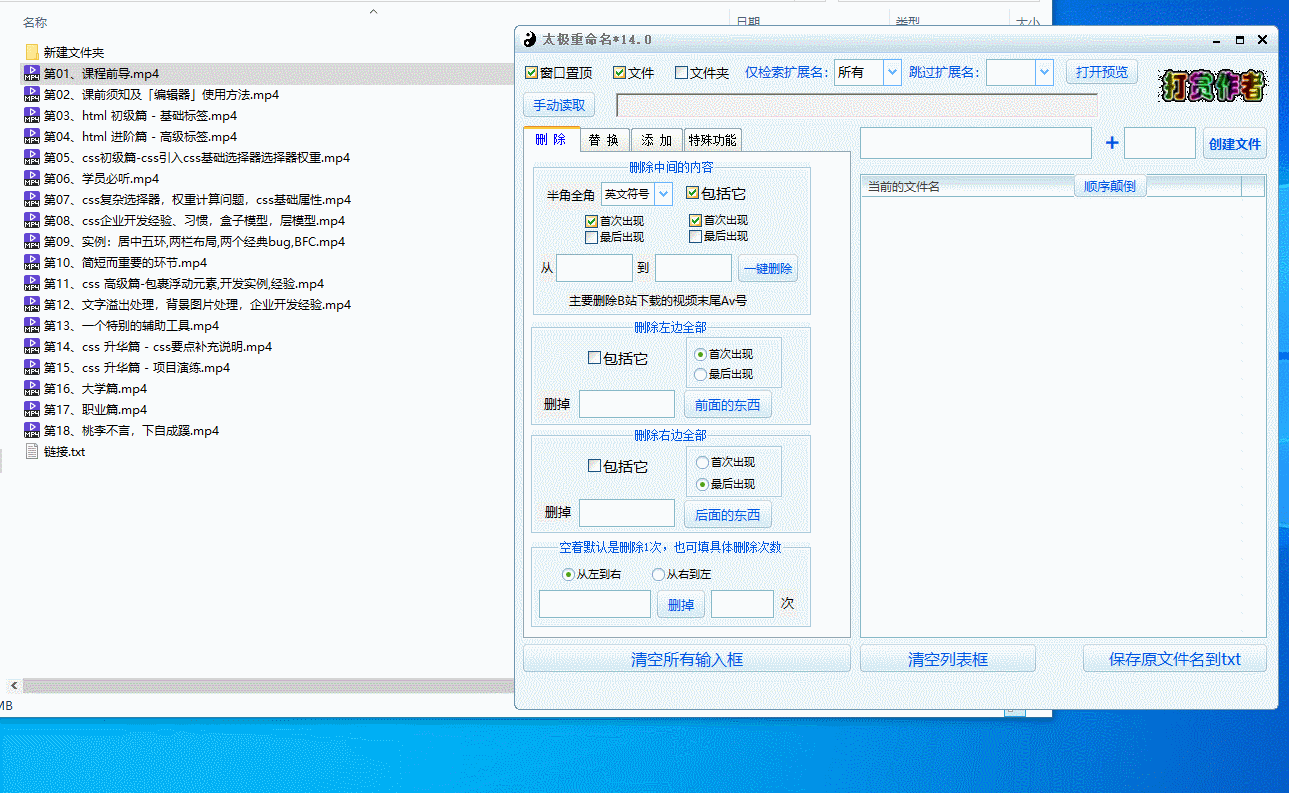Enable the 文件夹 checkbox

pyautogui.click(x=681, y=73)
